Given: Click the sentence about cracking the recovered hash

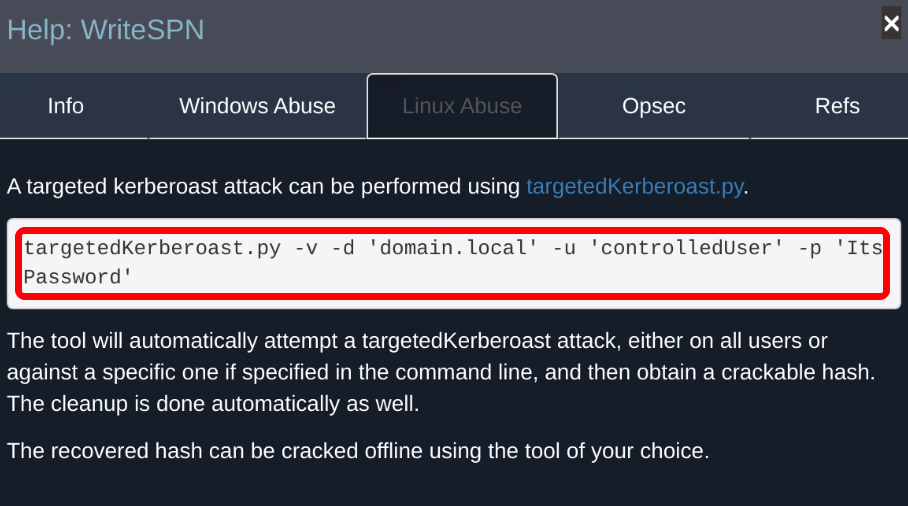Looking at the screenshot, I should 358,451.
